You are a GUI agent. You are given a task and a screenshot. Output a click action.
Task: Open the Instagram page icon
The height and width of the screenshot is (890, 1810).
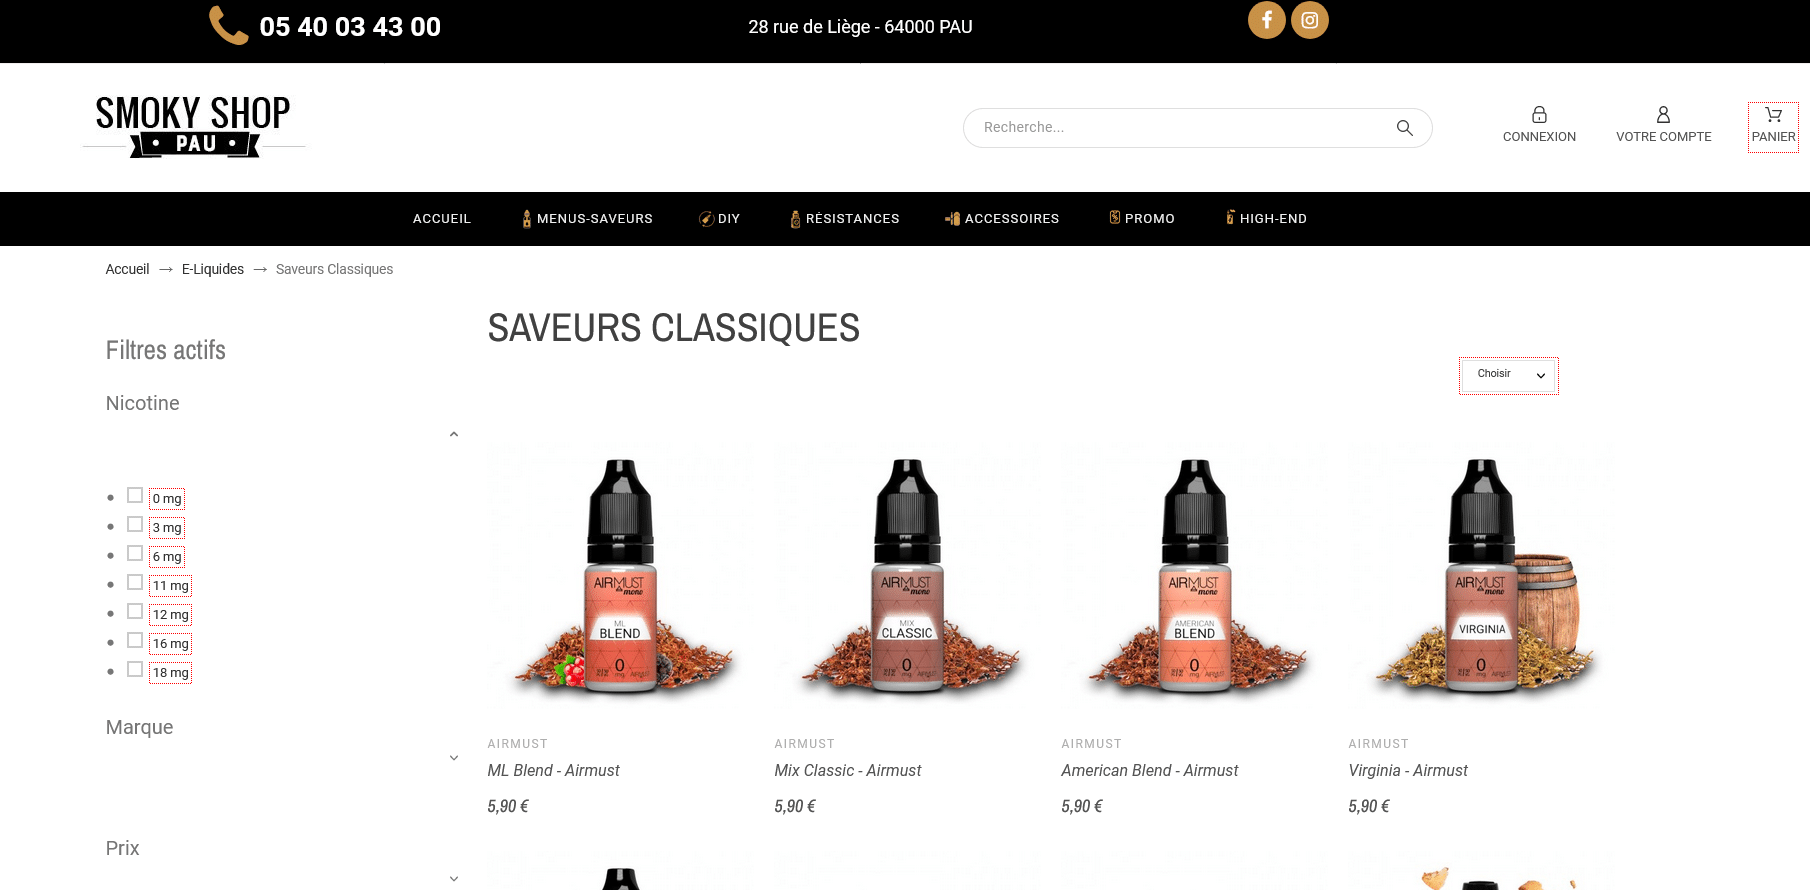(x=1309, y=20)
